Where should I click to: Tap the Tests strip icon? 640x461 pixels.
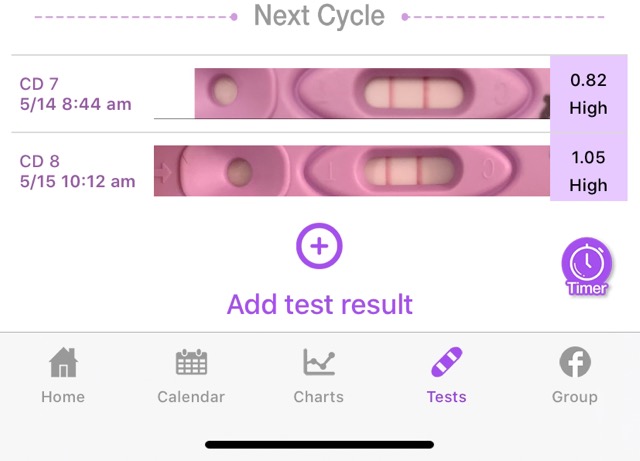[446, 362]
